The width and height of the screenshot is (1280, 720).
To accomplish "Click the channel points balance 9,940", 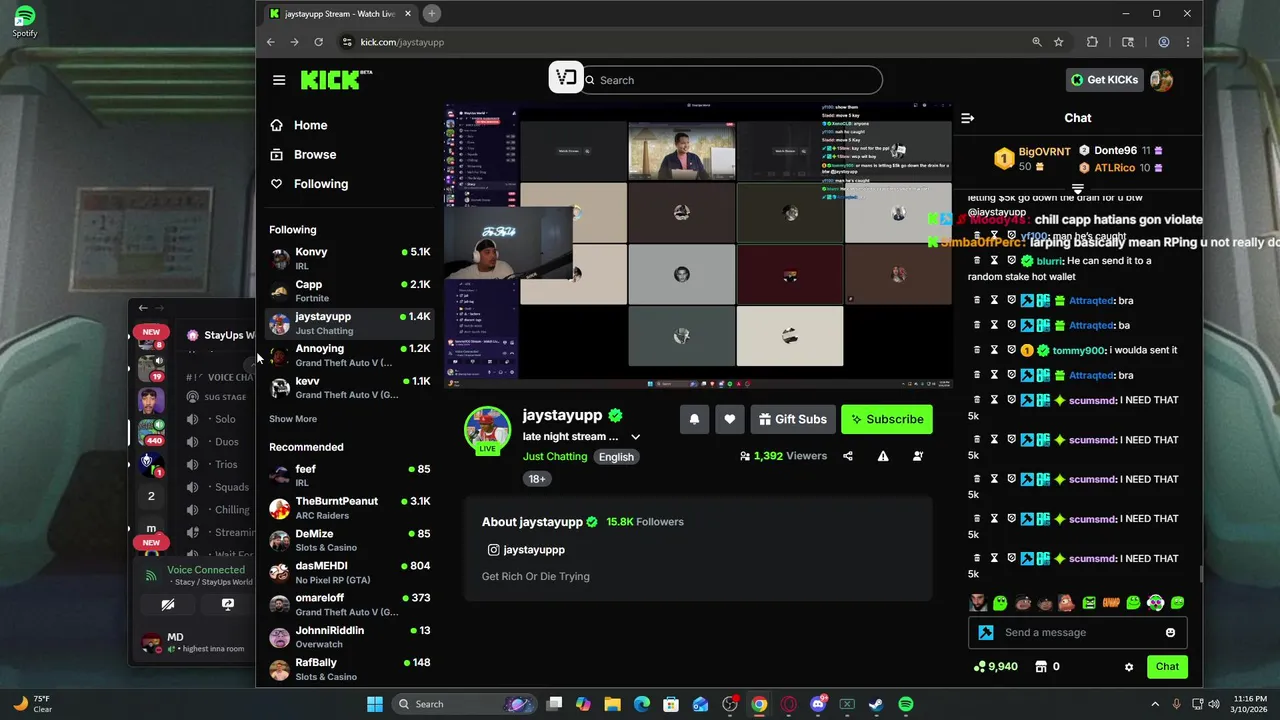I will (x=995, y=667).
